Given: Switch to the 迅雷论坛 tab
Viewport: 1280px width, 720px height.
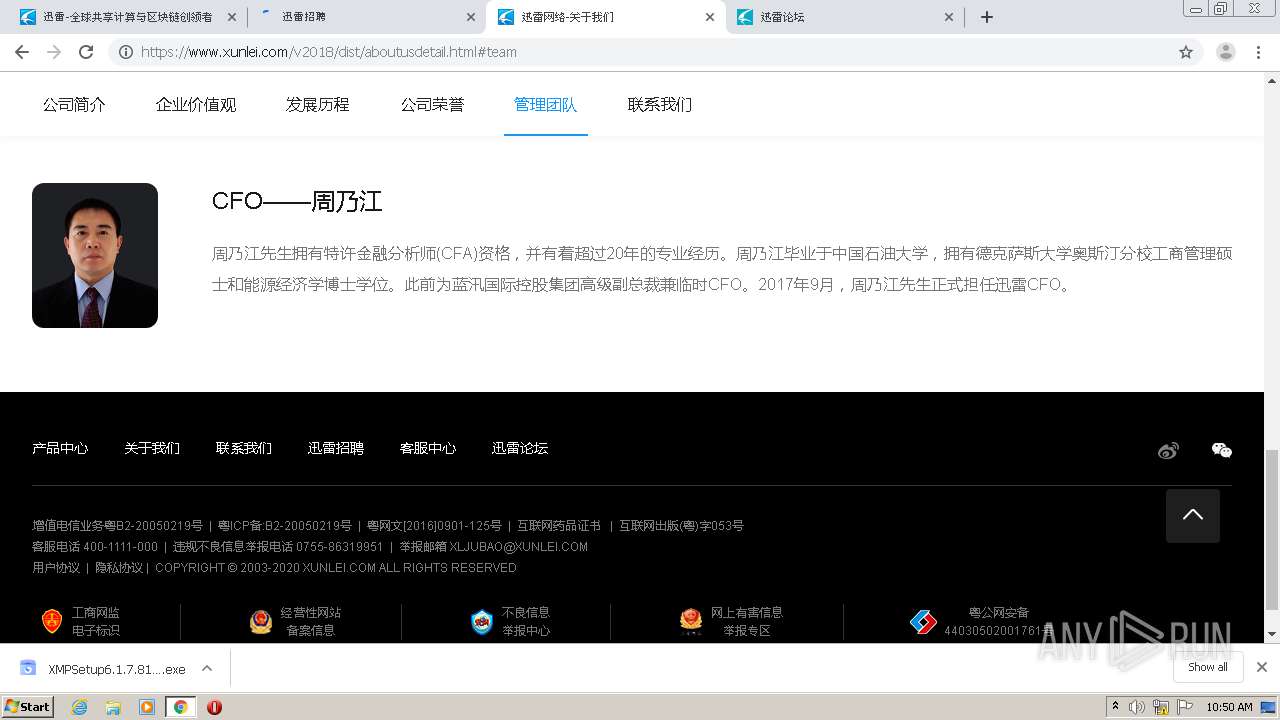Looking at the screenshot, I should click(x=846, y=17).
